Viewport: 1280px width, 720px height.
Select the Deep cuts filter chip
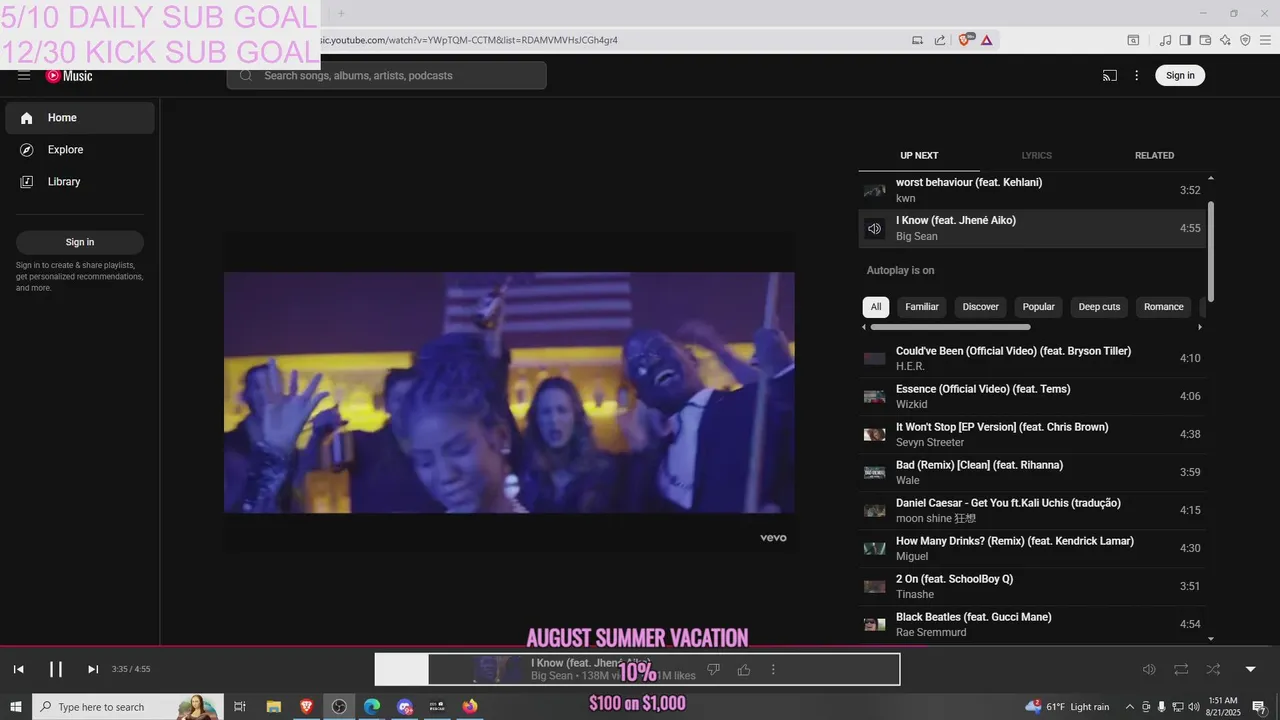(1099, 307)
